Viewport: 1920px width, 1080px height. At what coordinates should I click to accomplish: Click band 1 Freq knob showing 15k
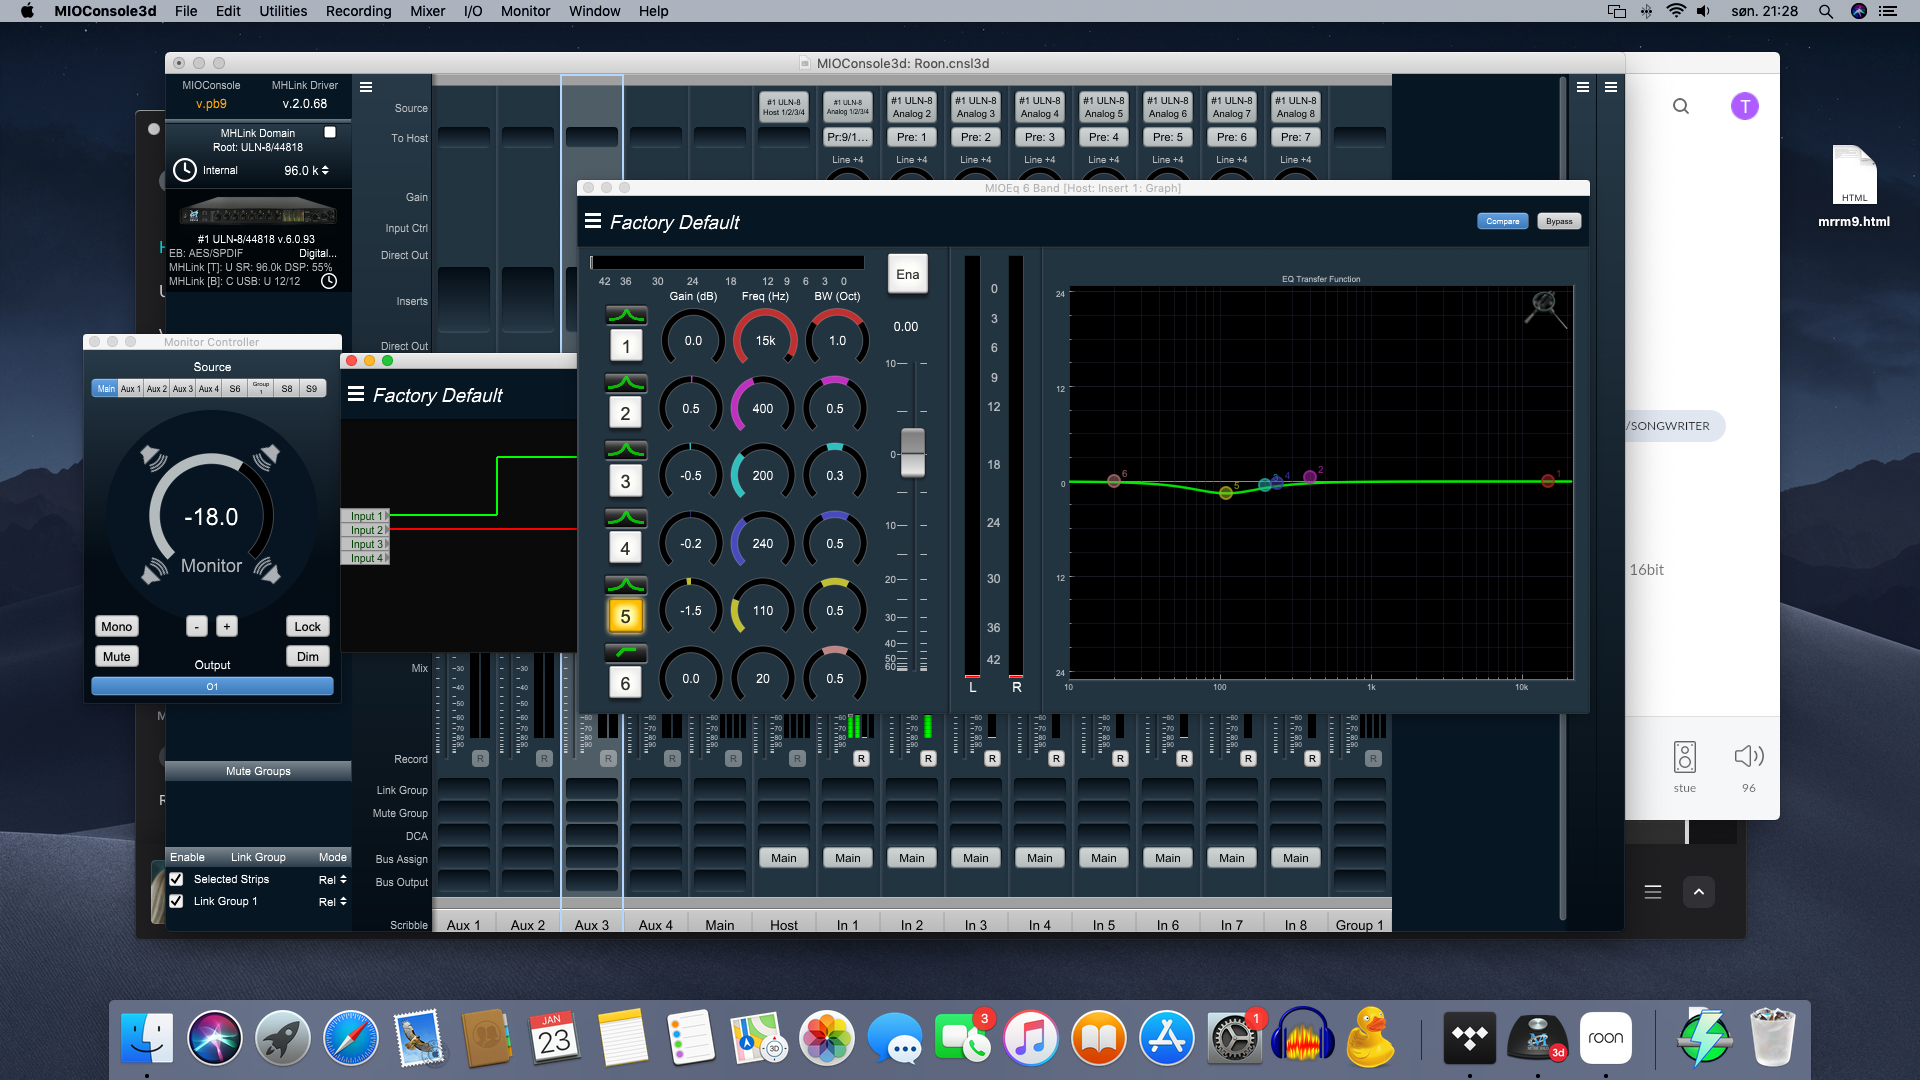[x=765, y=341]
